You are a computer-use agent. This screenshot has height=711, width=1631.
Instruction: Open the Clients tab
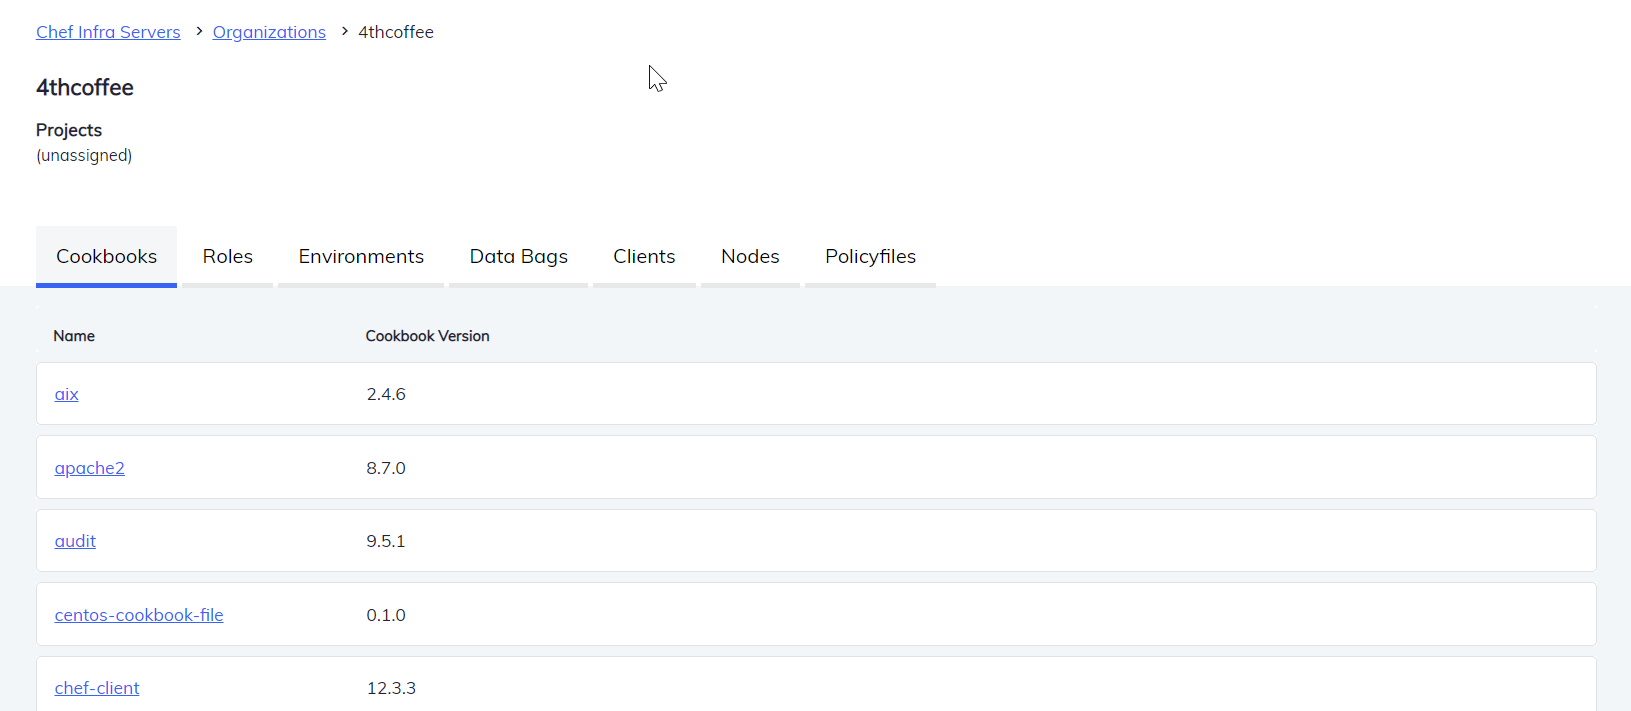coord(644,256)
